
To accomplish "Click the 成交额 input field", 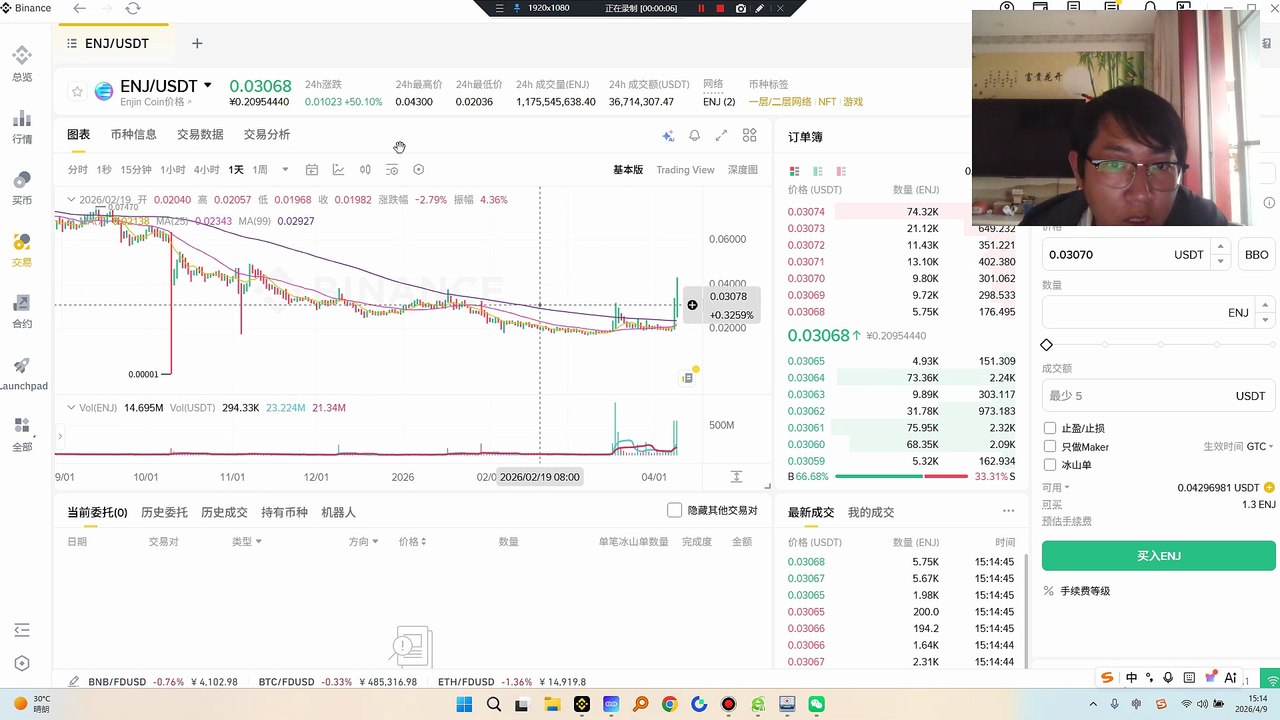I will [1159, 396].
